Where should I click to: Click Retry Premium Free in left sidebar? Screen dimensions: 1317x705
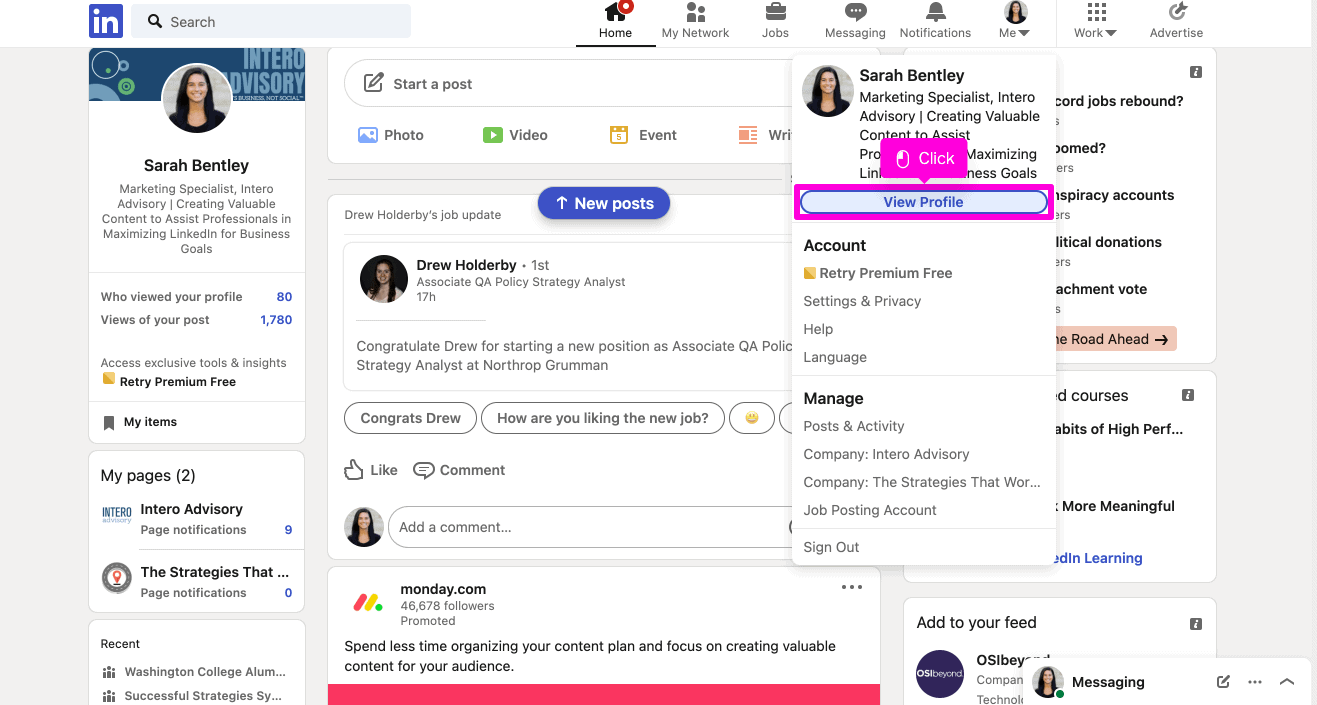point(178,382)
